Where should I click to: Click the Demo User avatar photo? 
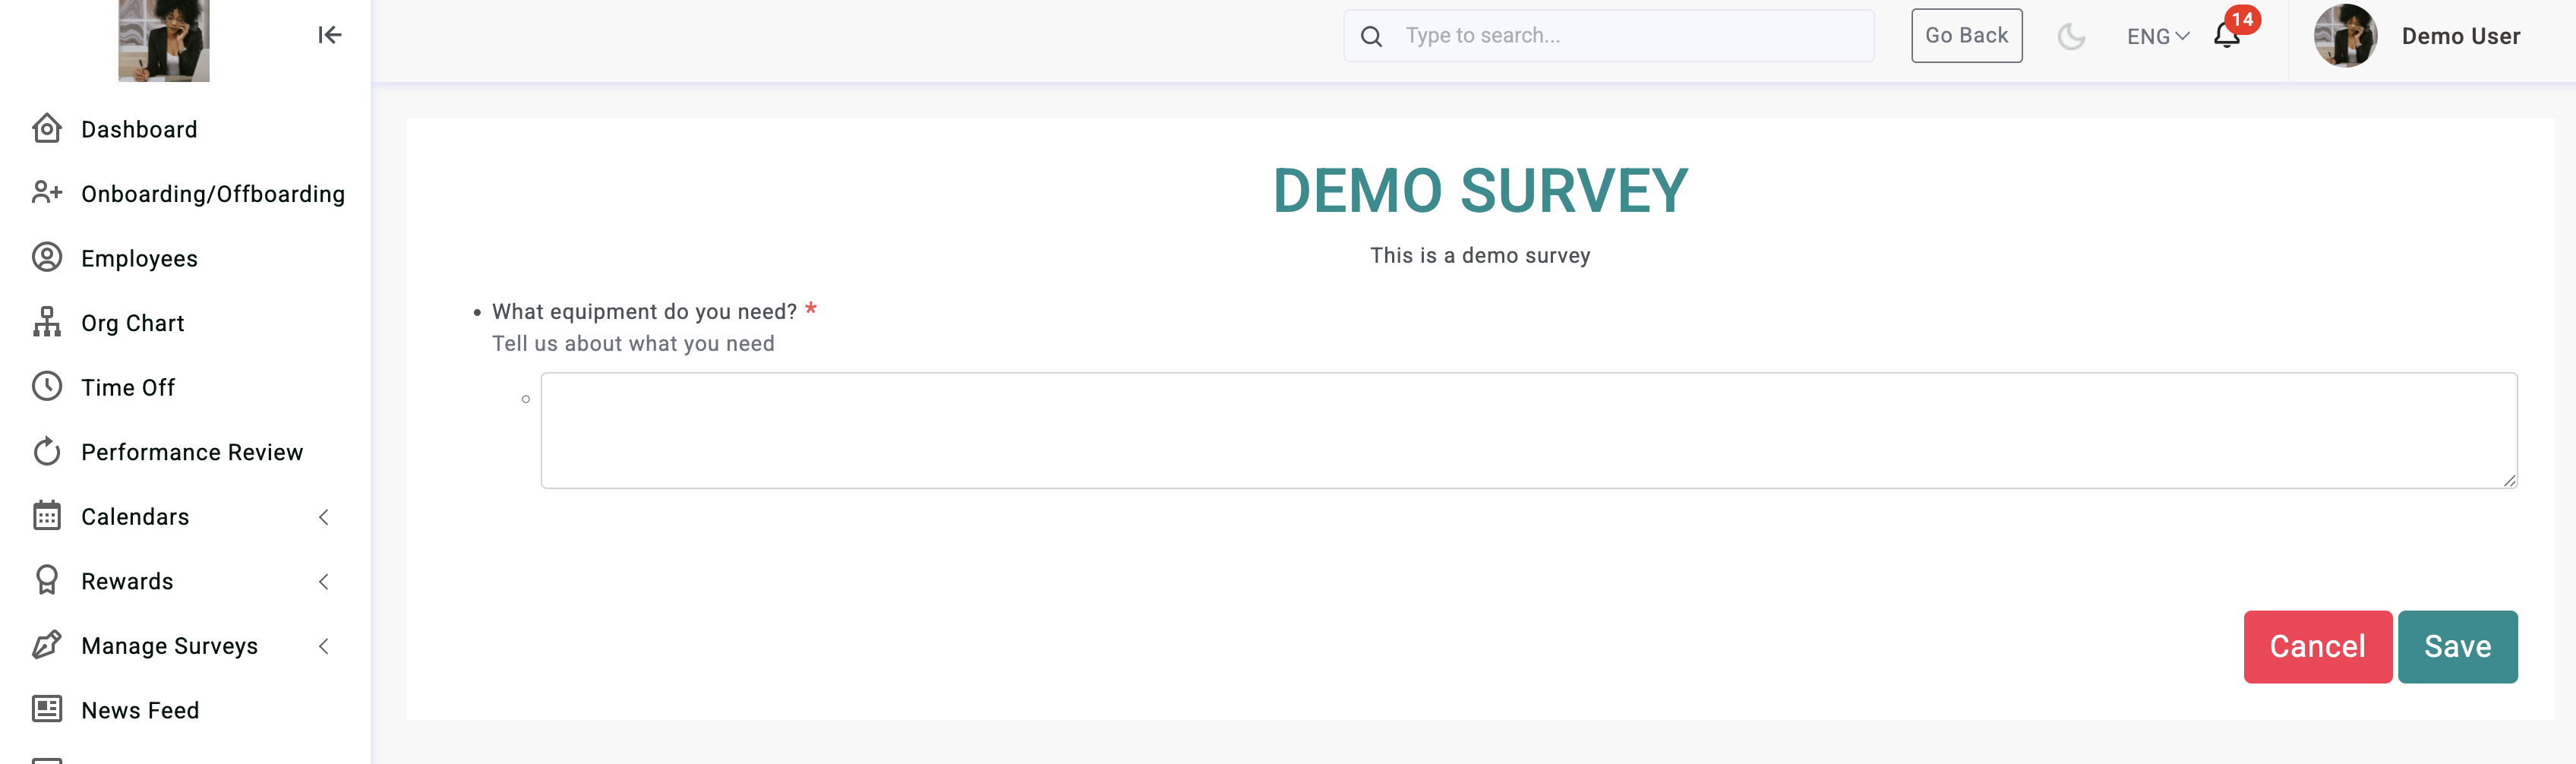click(x=2345, y=36)
